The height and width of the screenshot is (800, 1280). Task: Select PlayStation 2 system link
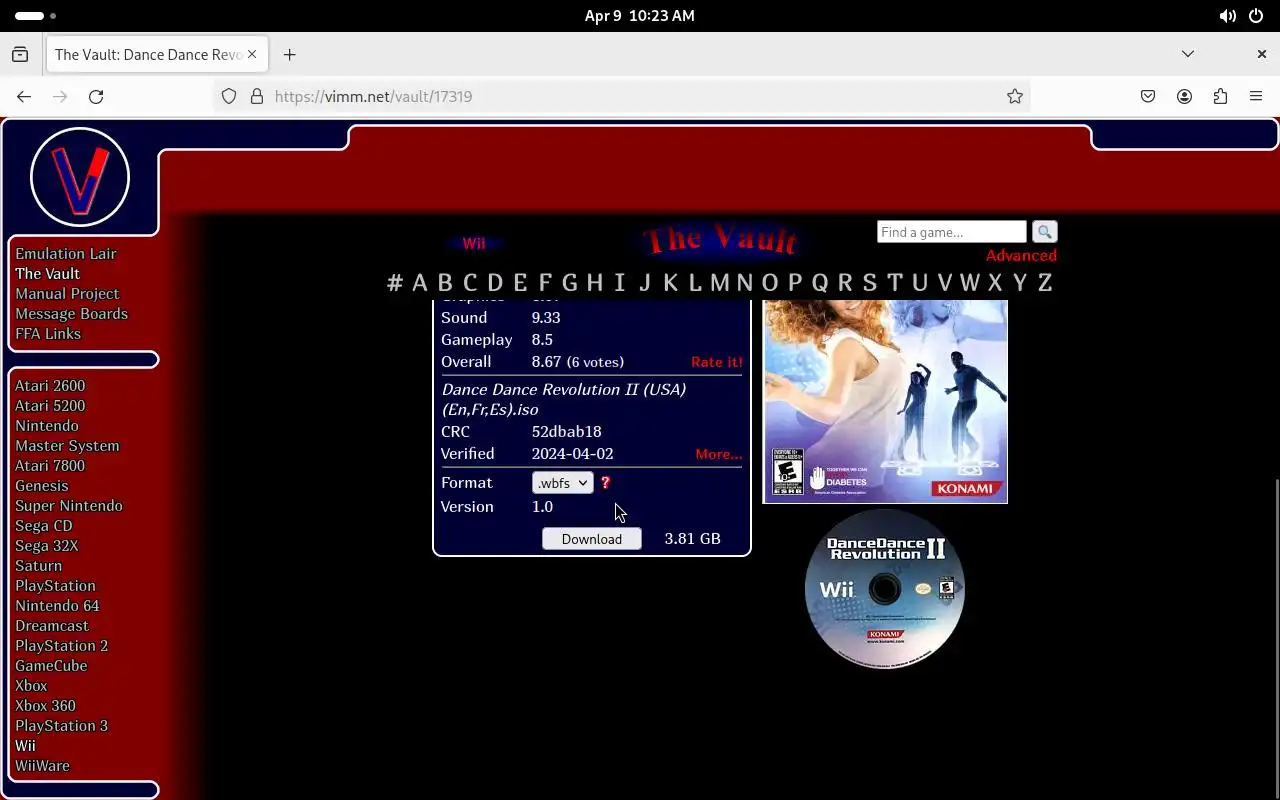[x=61, y=645]
